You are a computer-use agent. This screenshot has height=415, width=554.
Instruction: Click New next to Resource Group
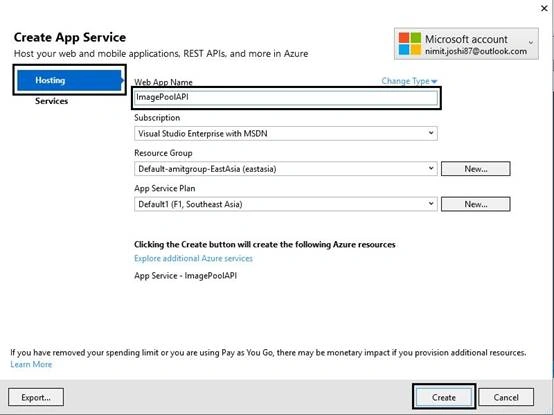point(476,169)
